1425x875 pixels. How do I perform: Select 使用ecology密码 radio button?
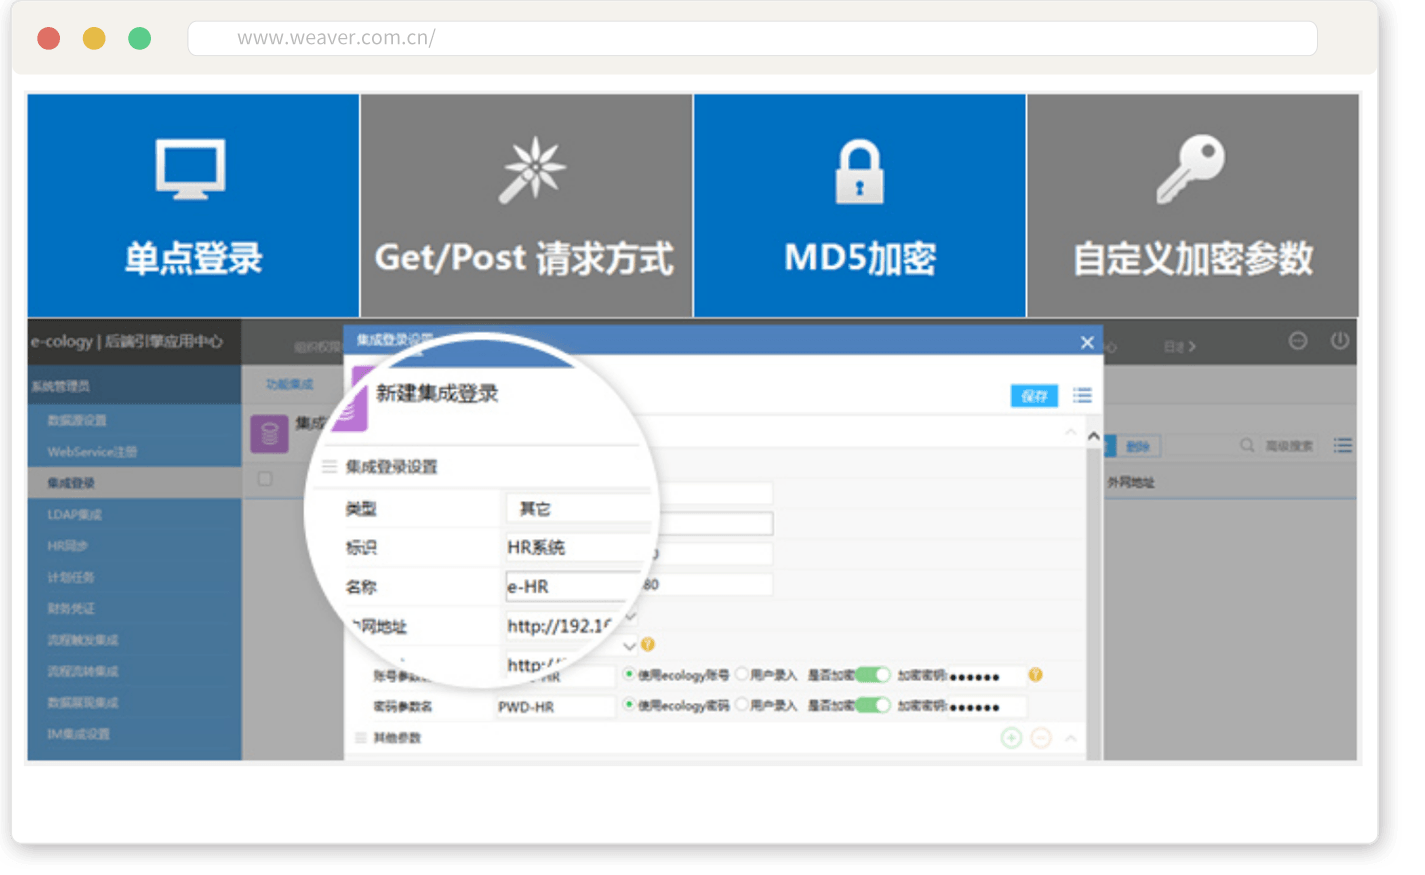pos(629,705)
